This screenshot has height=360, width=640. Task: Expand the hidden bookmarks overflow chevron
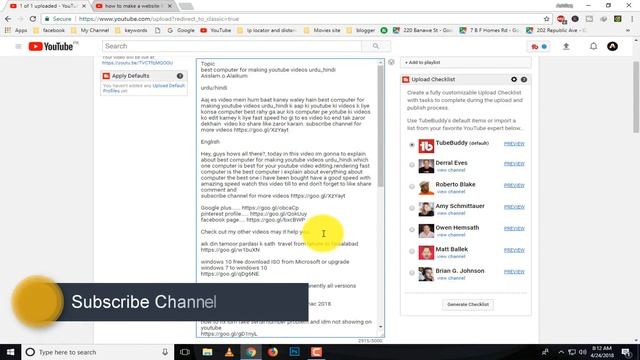pos(628,30)
